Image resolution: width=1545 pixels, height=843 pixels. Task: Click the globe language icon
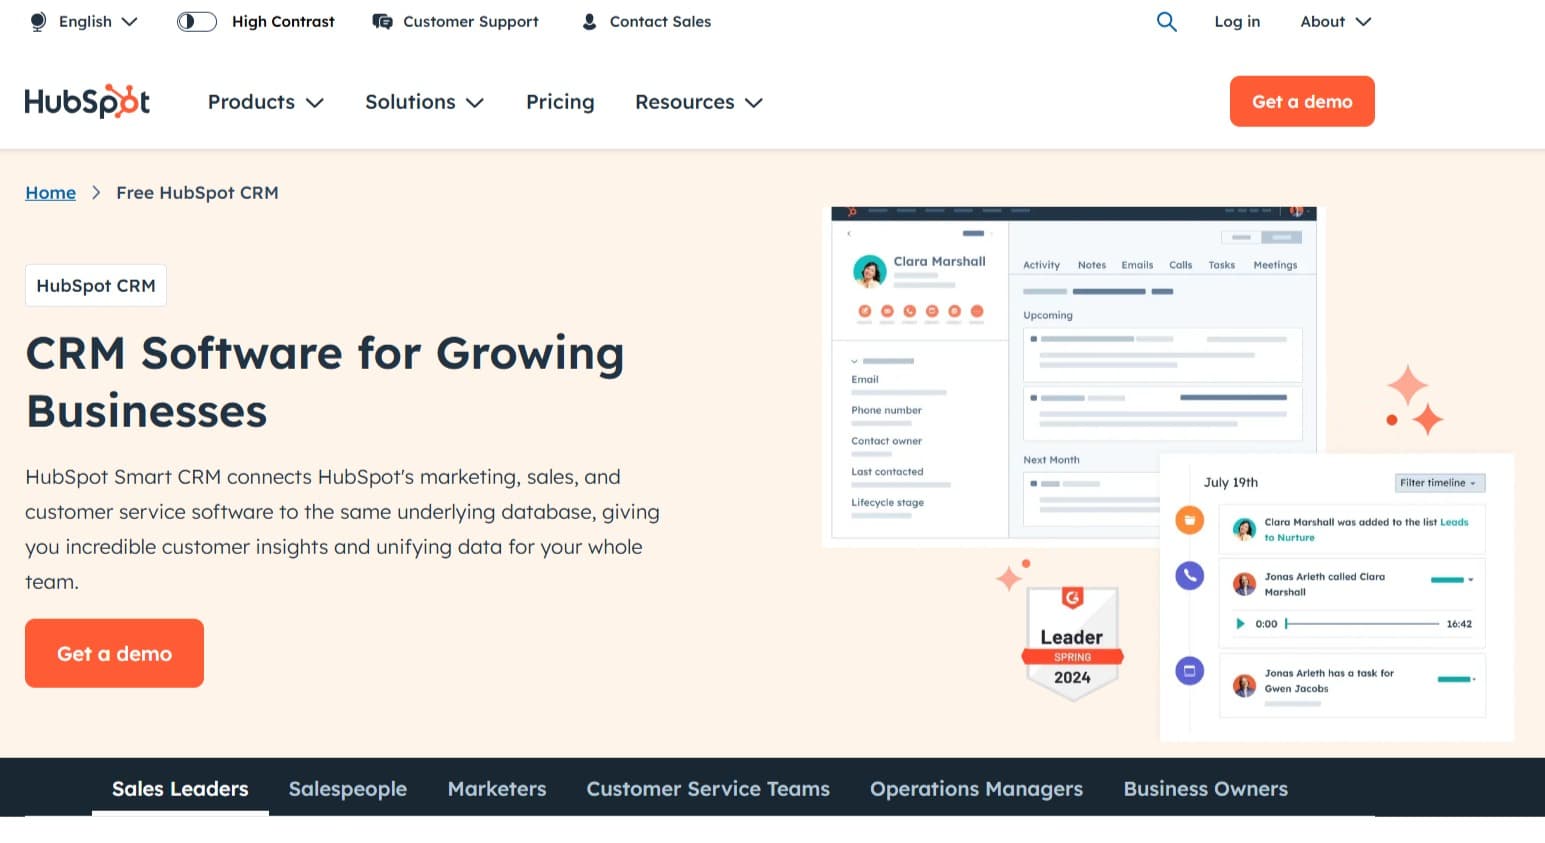pyautogui.click(x=38, y=22)
